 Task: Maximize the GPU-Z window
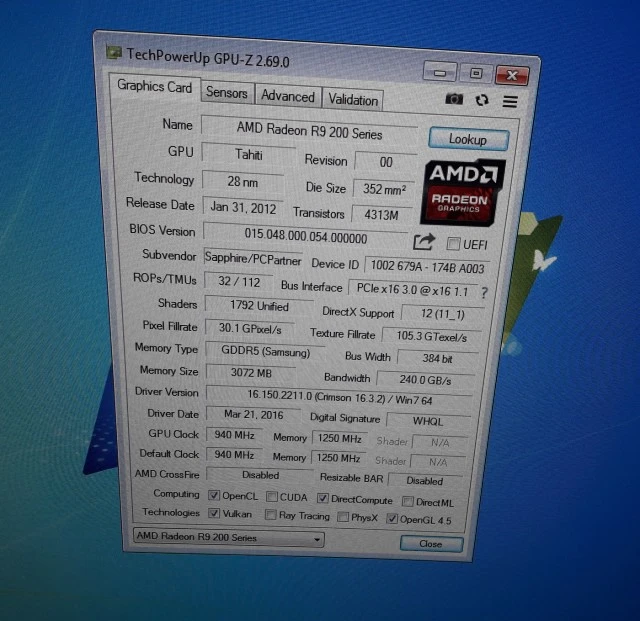click(476, 74)
